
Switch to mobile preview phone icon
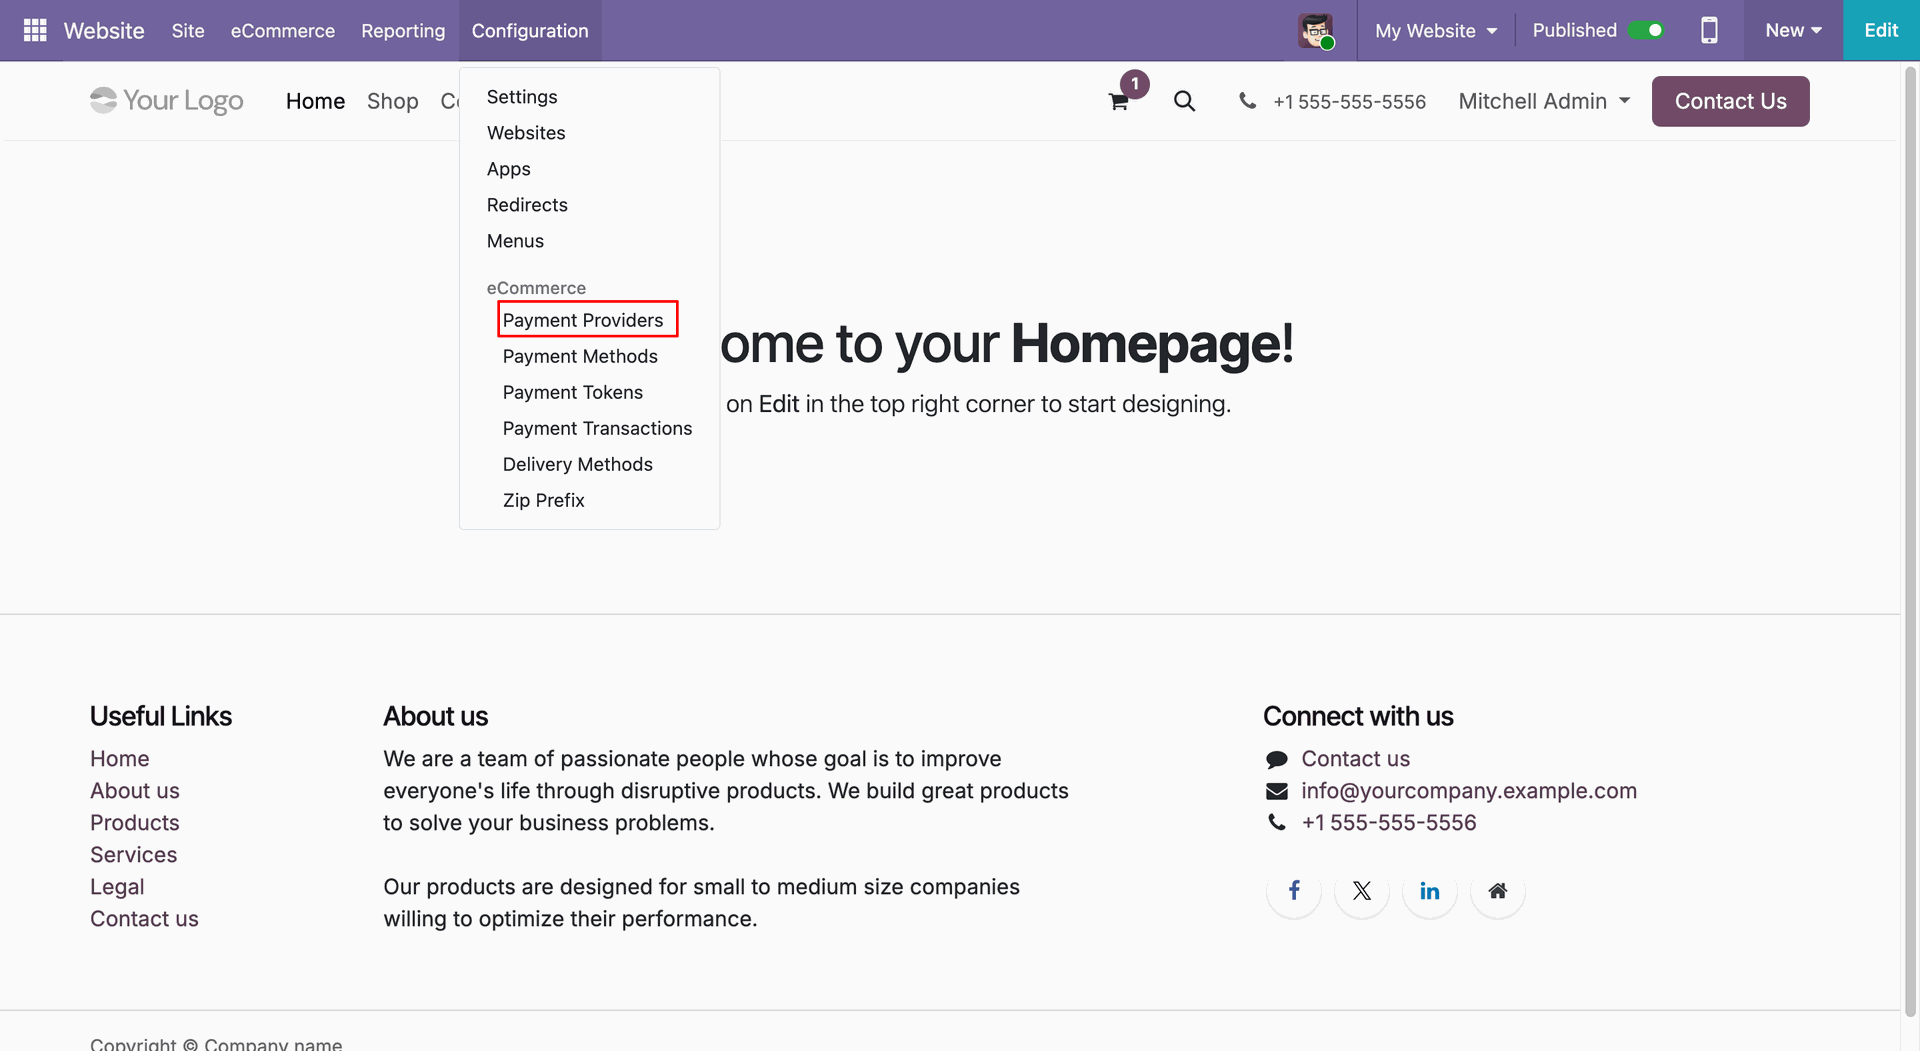(x=1709, y=30)
